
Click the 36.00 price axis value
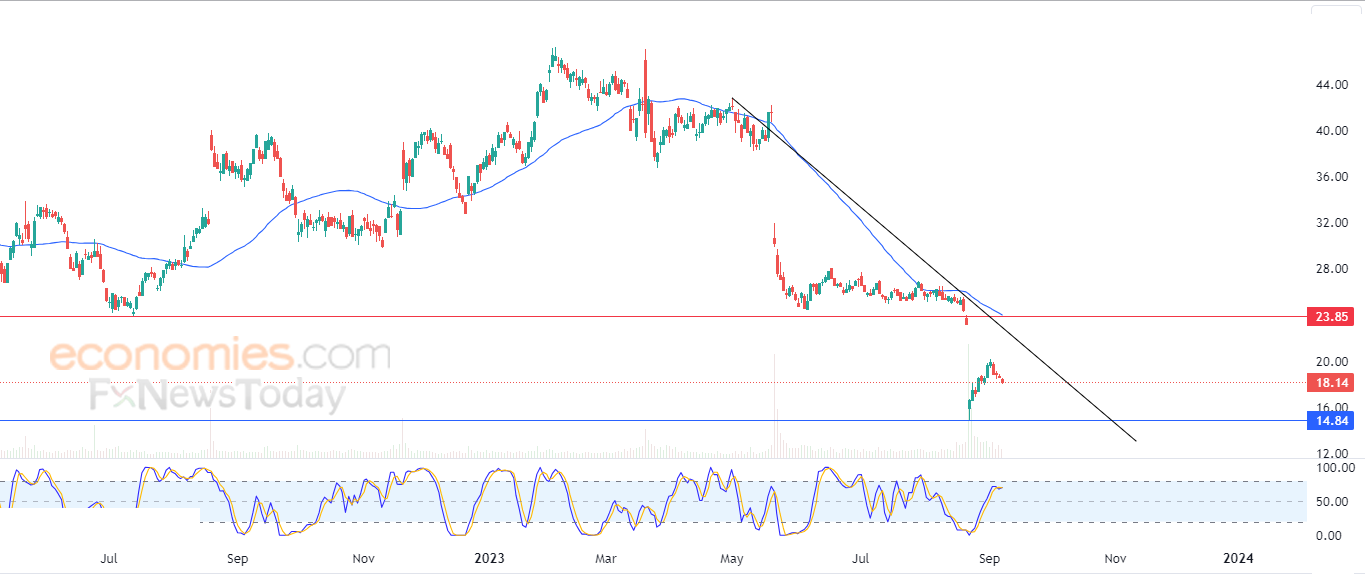pos(1333,177)
